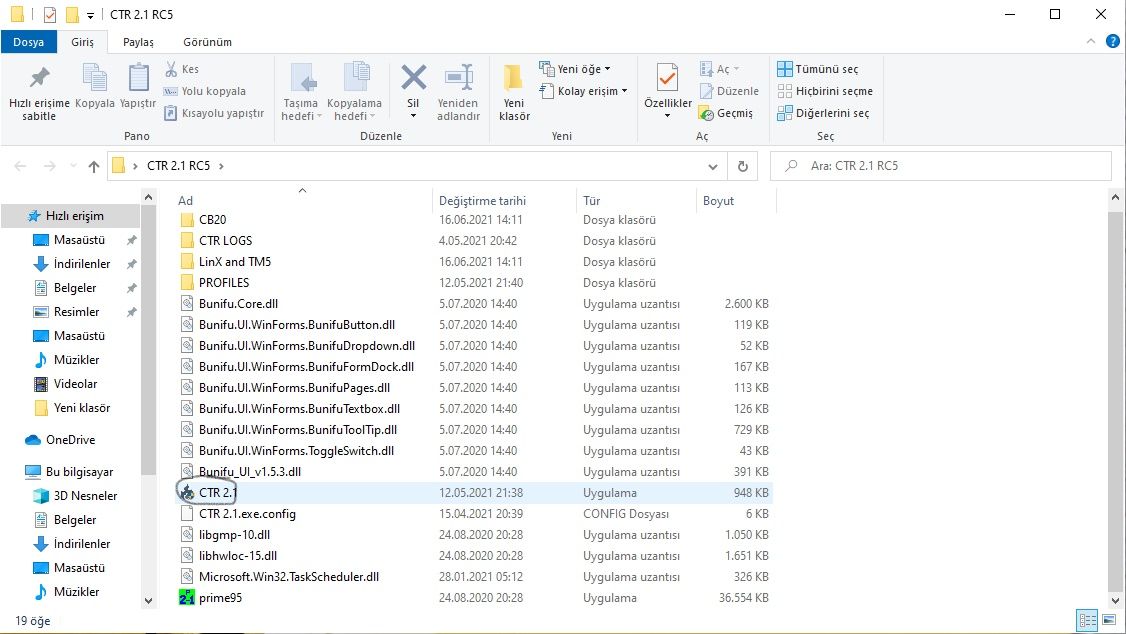
Task: Sort by Değiştirme tarihi column
Action: click(x=504, y=200)
